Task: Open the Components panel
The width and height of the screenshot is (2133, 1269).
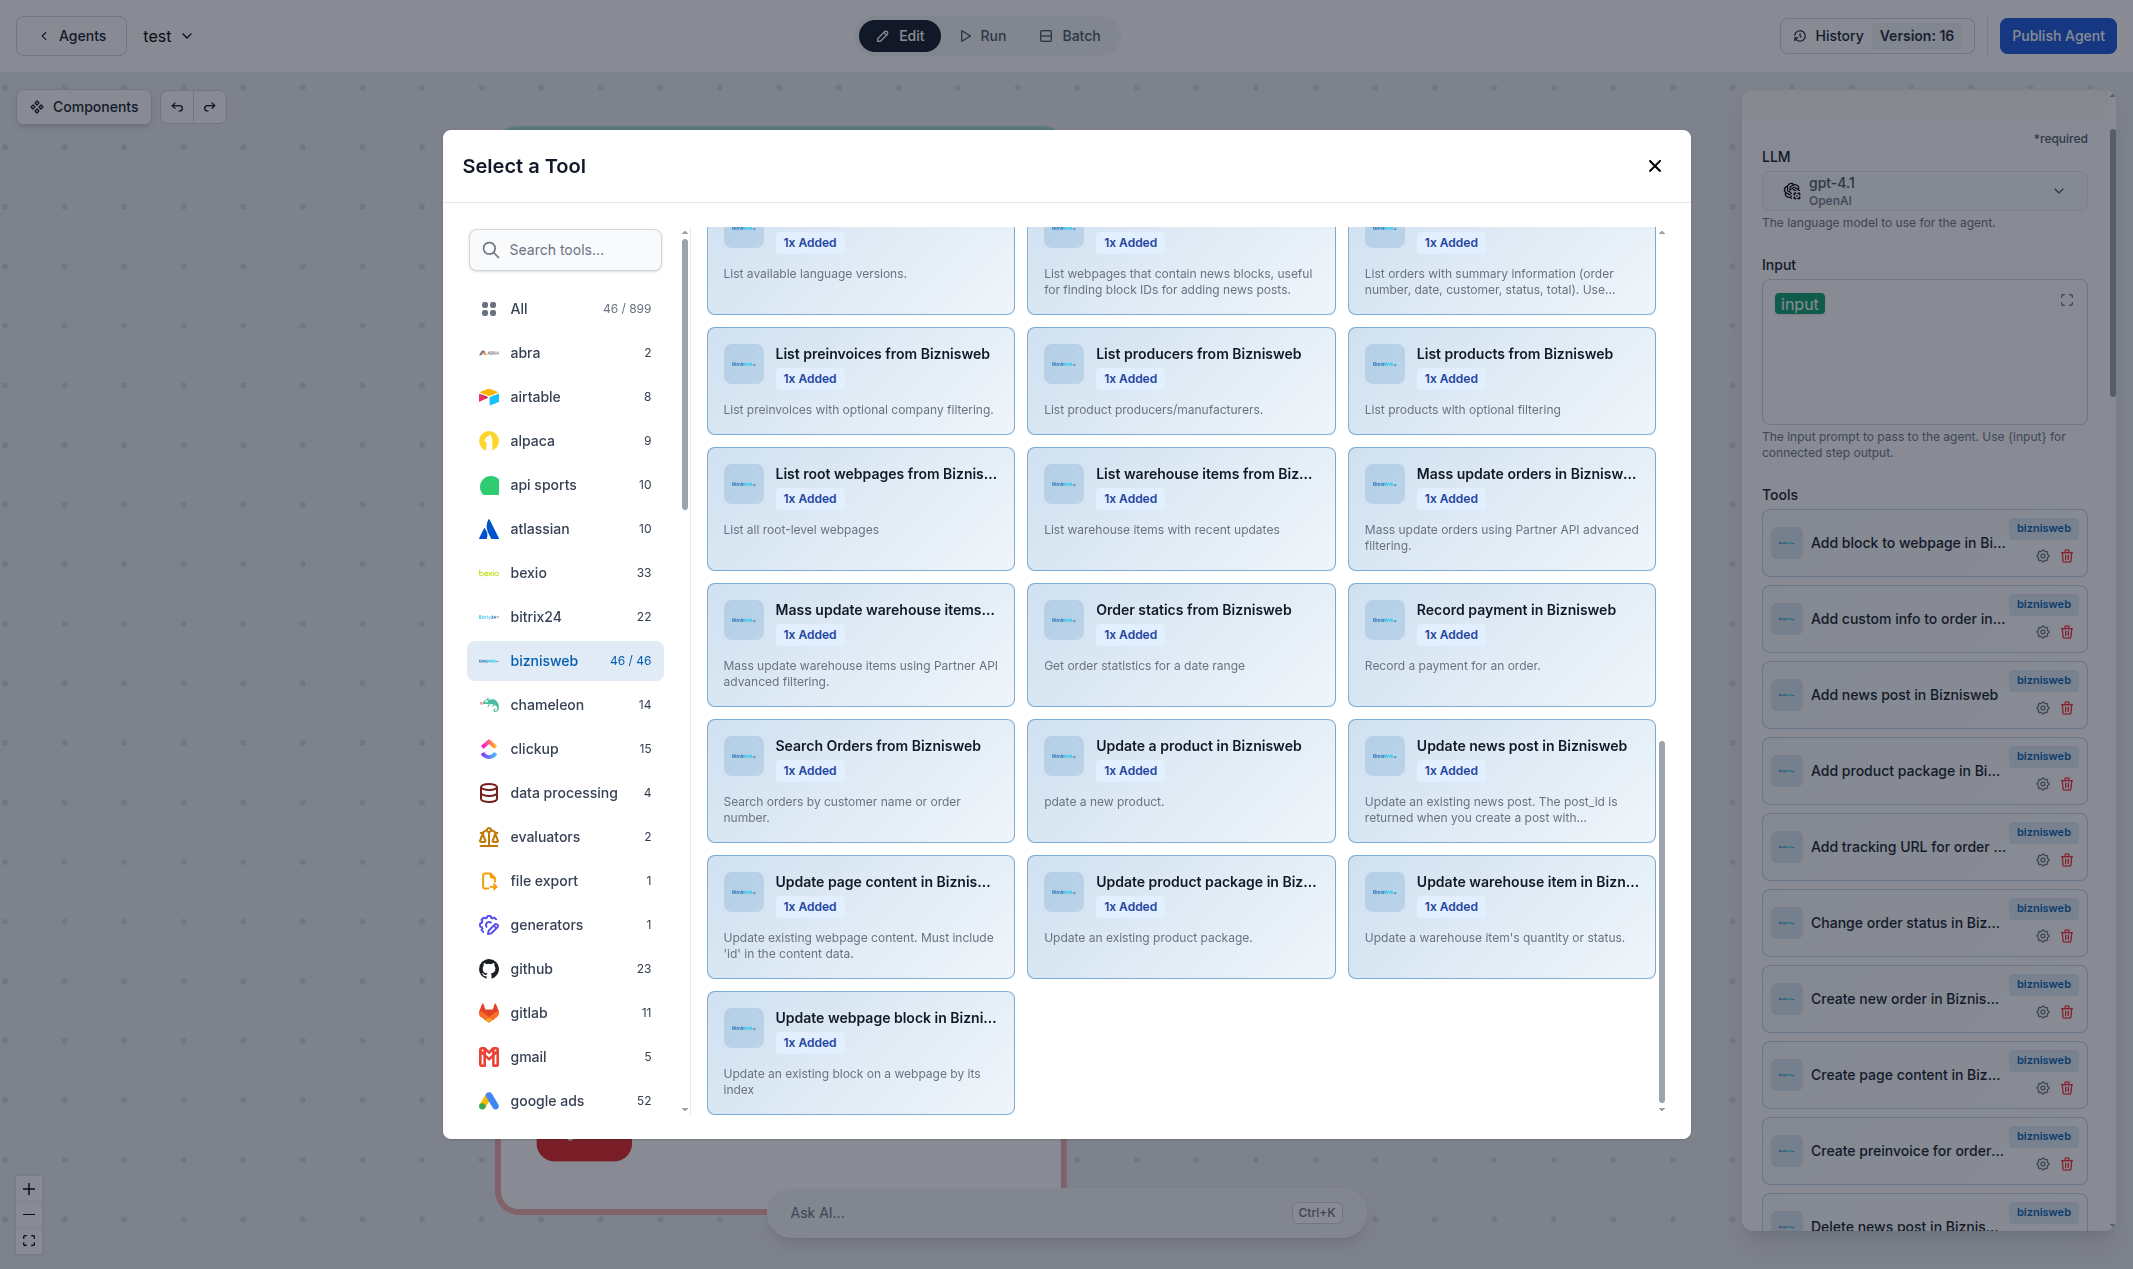Action: tap(83, 106)
